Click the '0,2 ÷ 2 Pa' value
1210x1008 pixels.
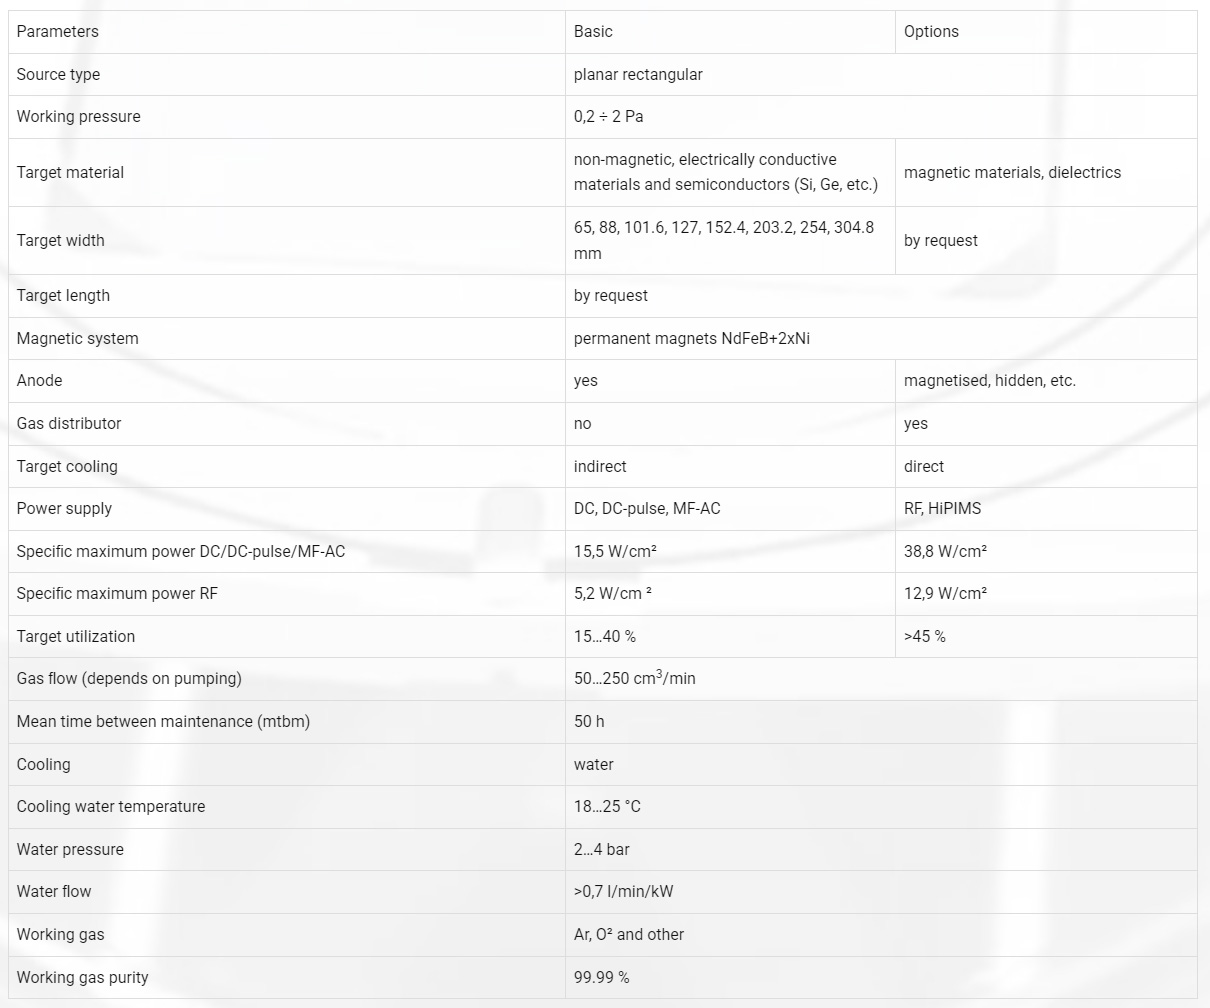[x=608, y=116]
